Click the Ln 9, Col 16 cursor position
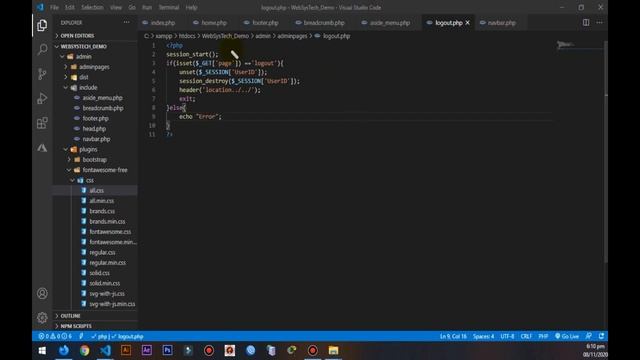640x360 pixels. pyautogui.click(x=453, y=336)
